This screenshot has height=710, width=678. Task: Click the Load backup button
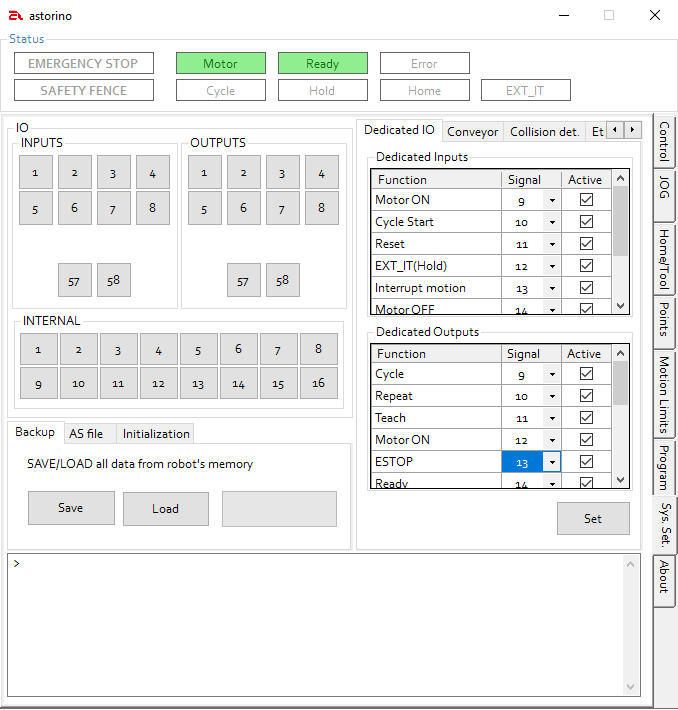[166, 509]
